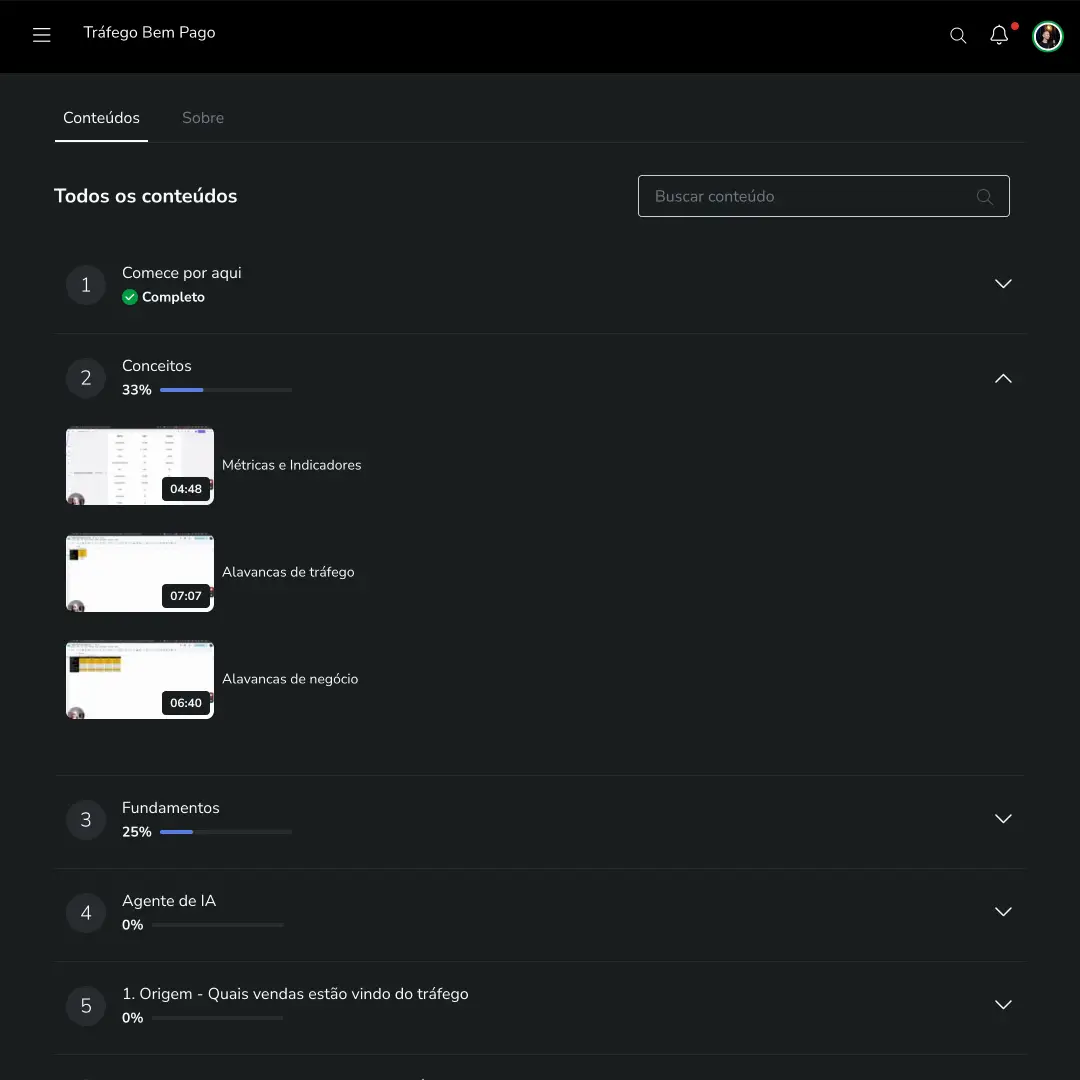Click the Comece por aqui module title
1080x1080 pixels.
coord(182,273)
